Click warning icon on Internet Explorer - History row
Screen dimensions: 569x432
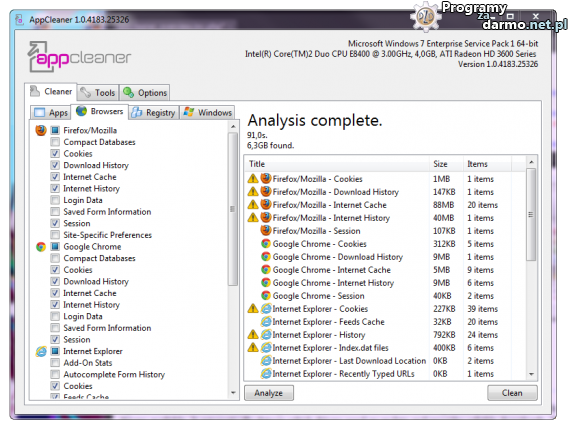point(253,335)
